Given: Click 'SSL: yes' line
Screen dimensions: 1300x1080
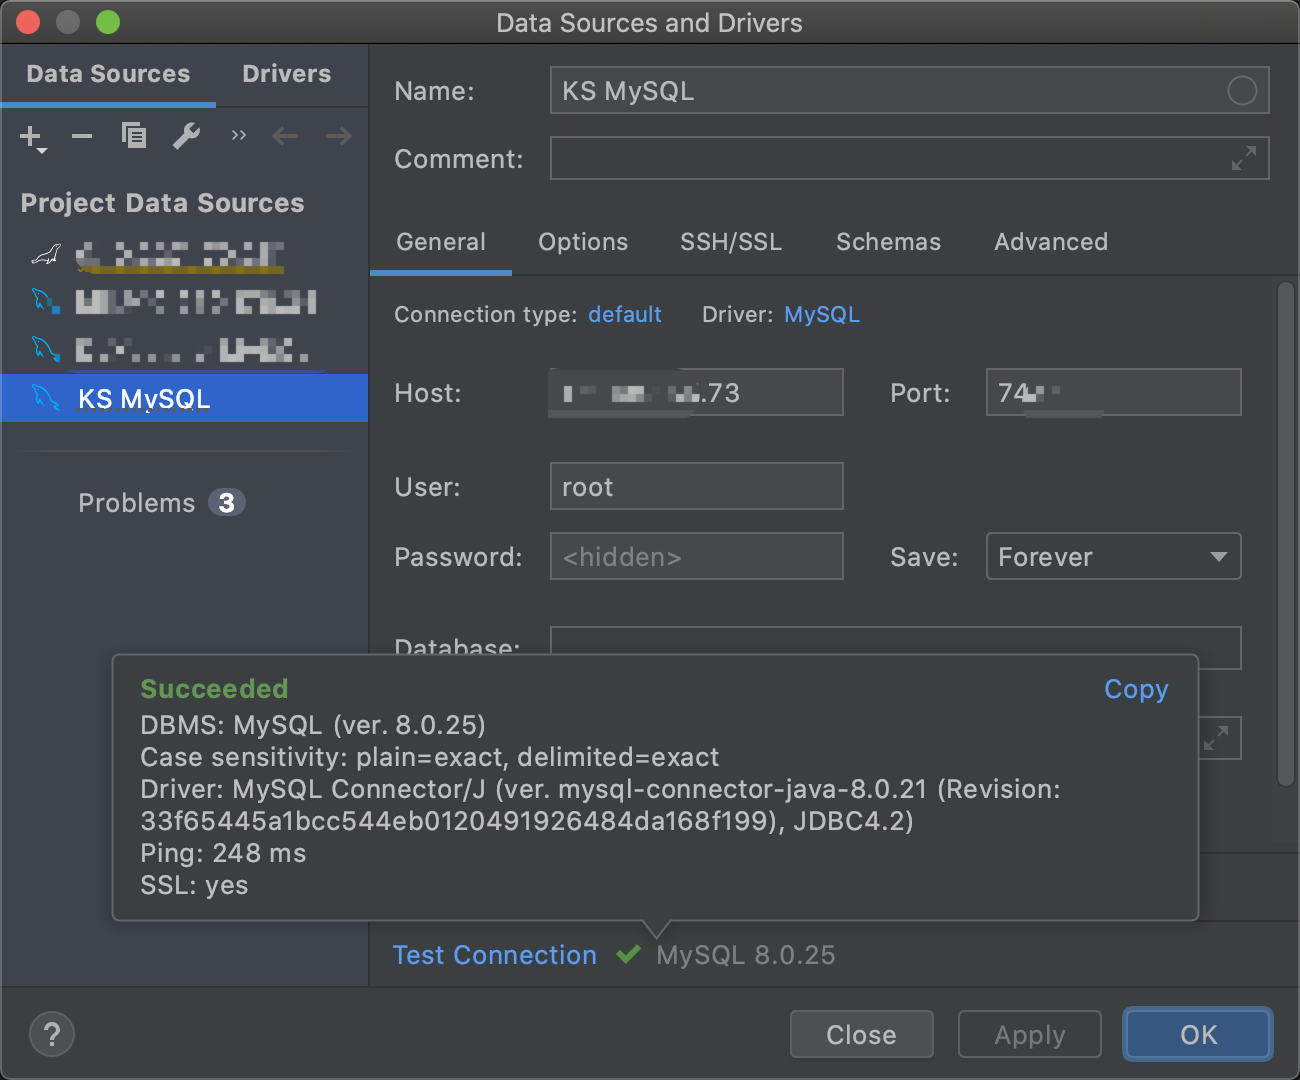Looking at the screenshot, I should 194,885.
